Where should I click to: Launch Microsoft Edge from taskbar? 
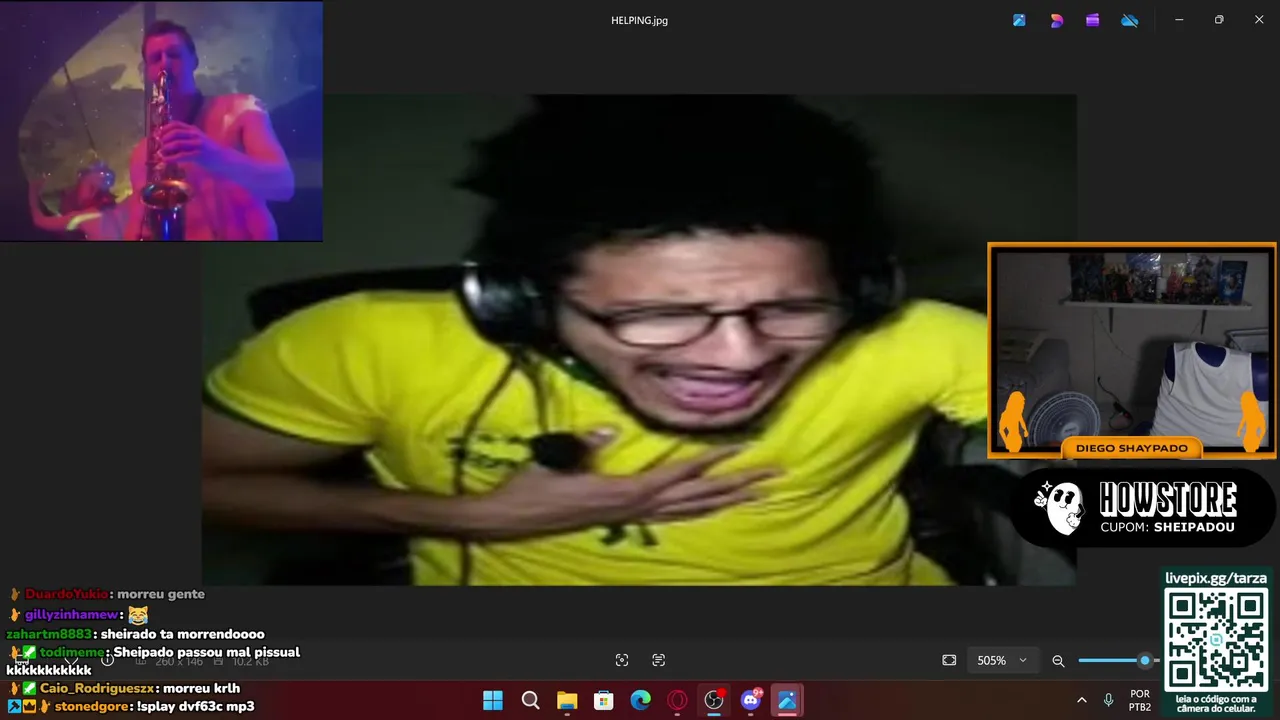click(640, 700)
